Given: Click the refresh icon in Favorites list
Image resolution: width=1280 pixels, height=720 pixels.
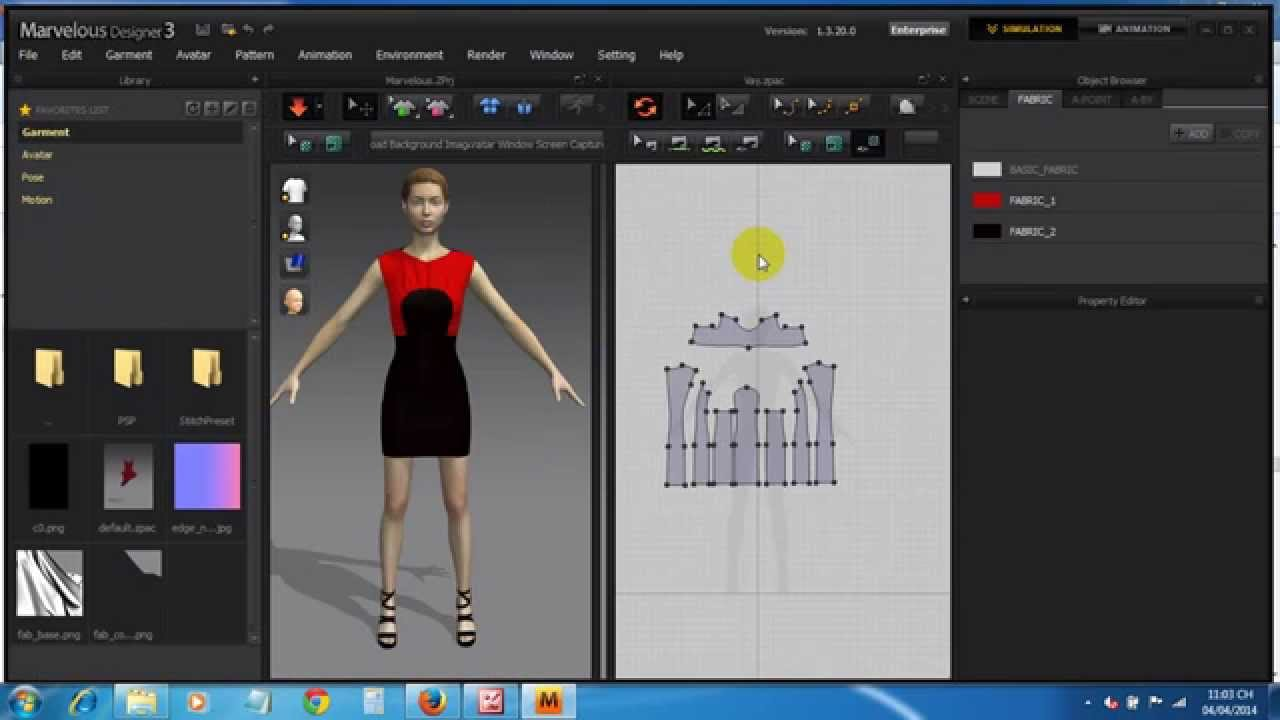Looking at the screenshot, I should tap(194, 109).
